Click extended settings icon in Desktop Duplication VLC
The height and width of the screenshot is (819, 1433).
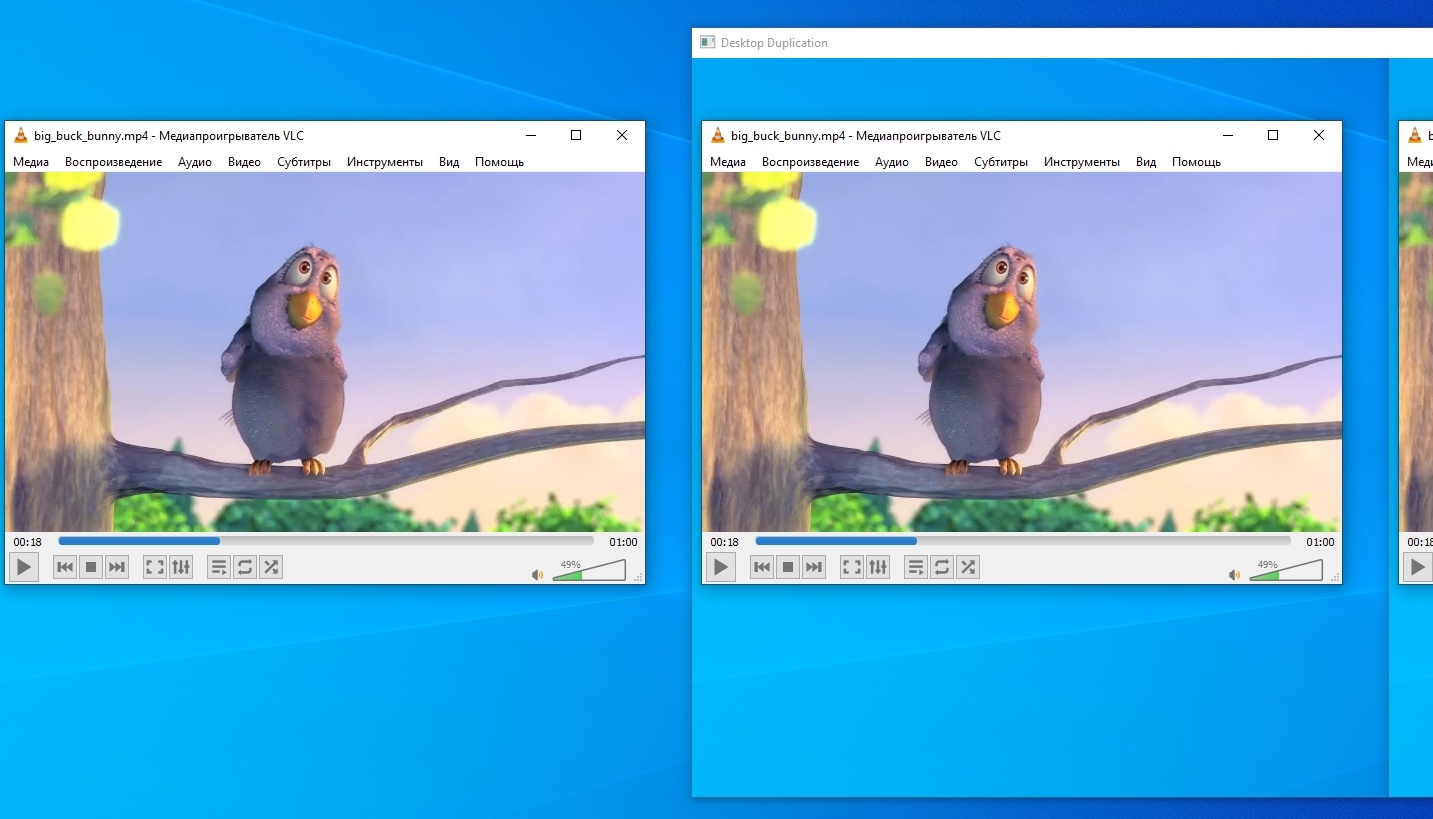point(878,568)
